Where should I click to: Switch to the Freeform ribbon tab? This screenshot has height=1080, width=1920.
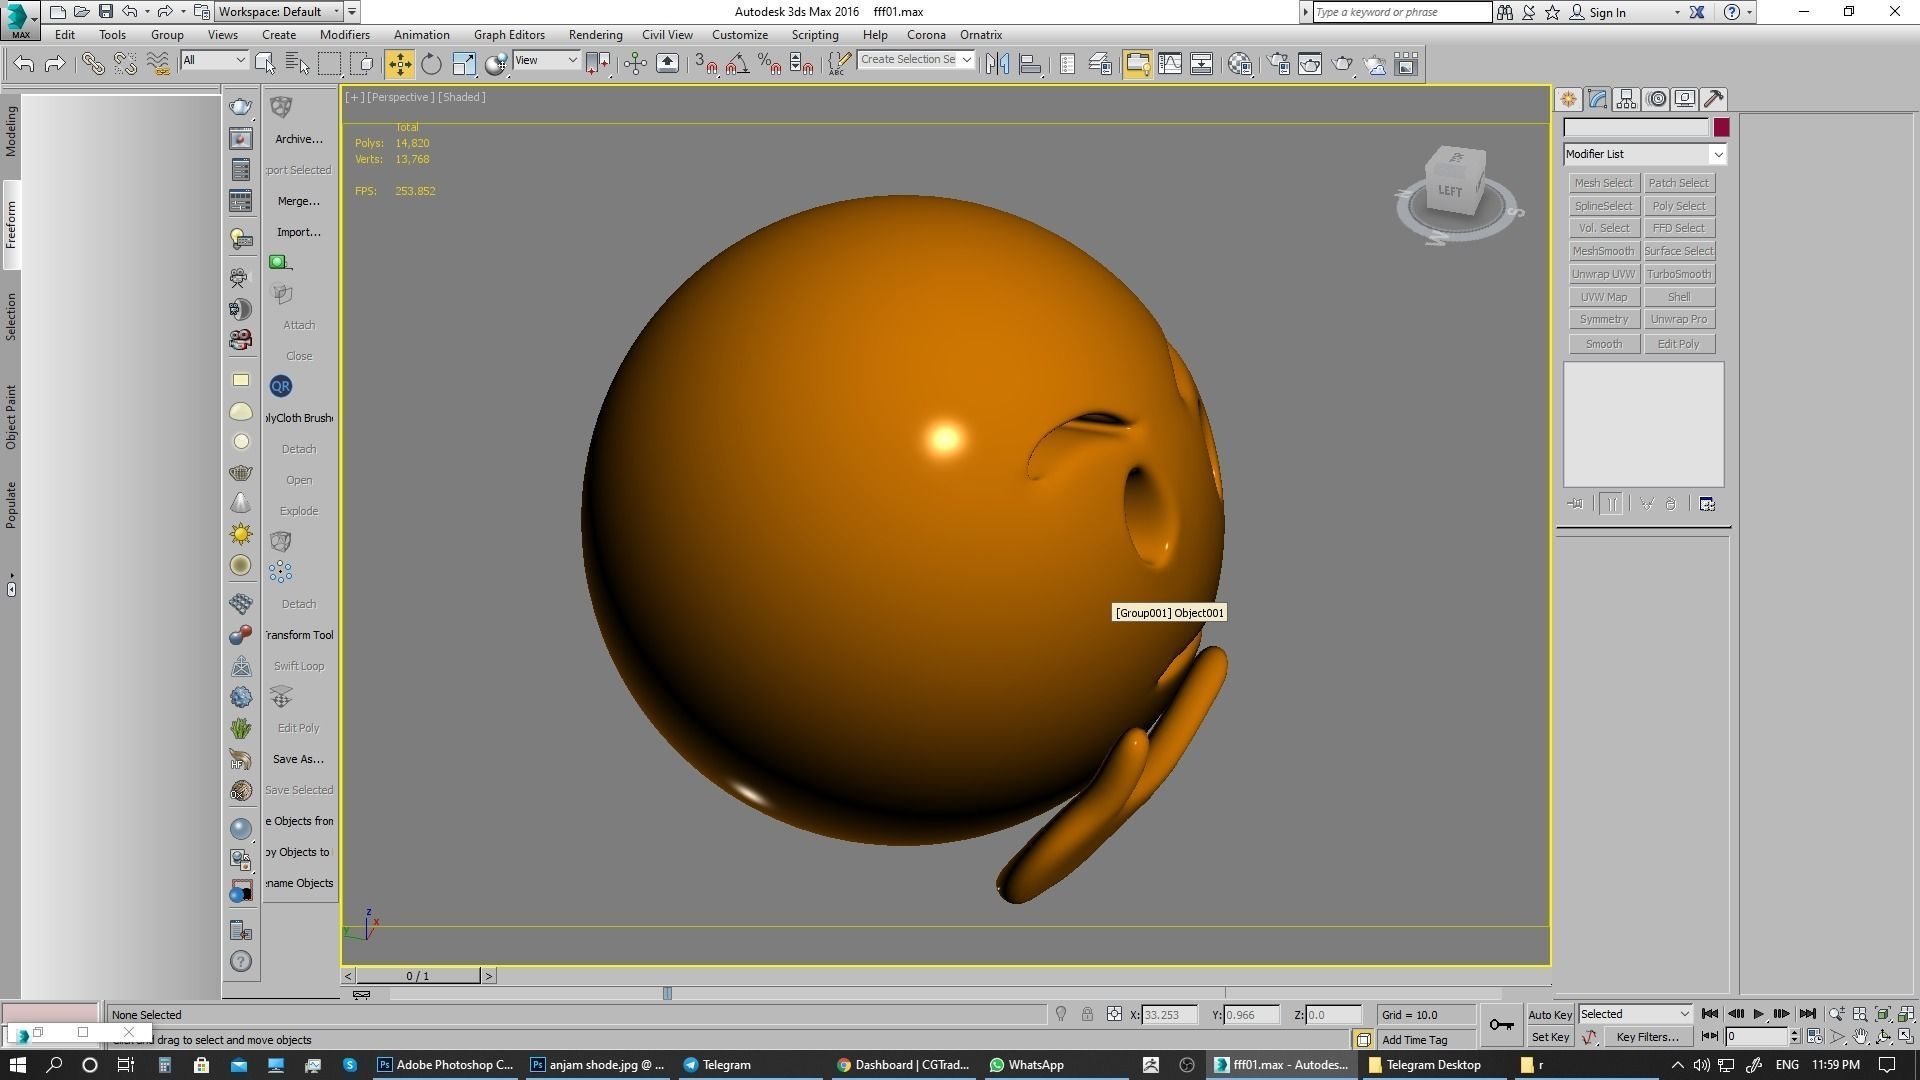[x=11, y=225]
